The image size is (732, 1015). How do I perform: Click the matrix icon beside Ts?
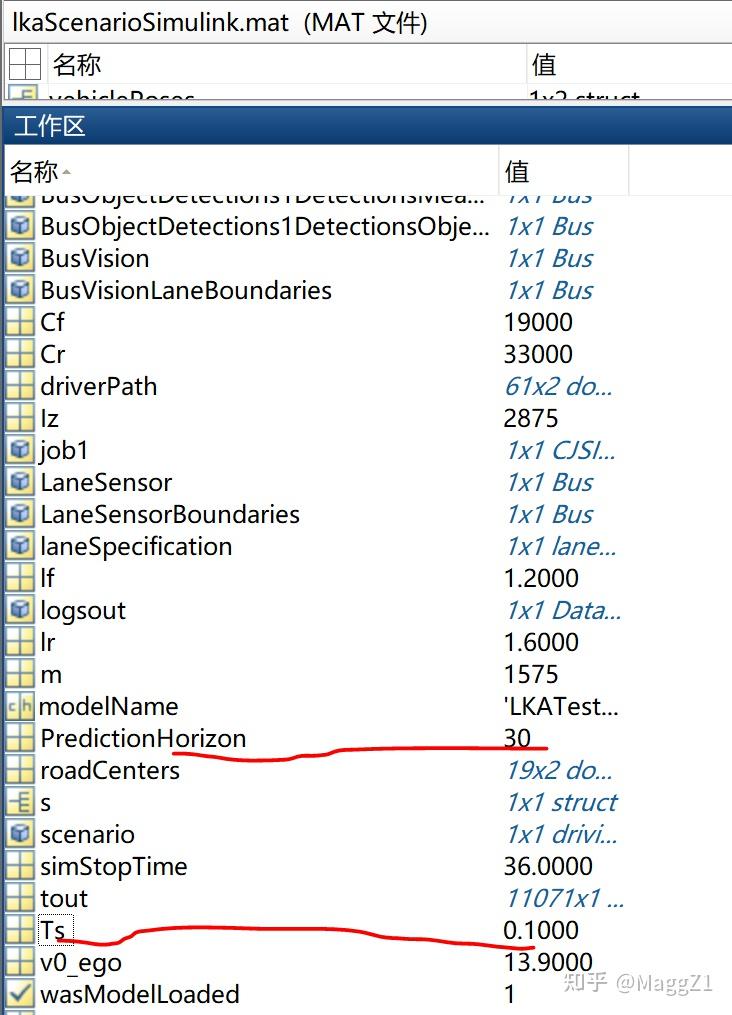[x=20, y=930]
